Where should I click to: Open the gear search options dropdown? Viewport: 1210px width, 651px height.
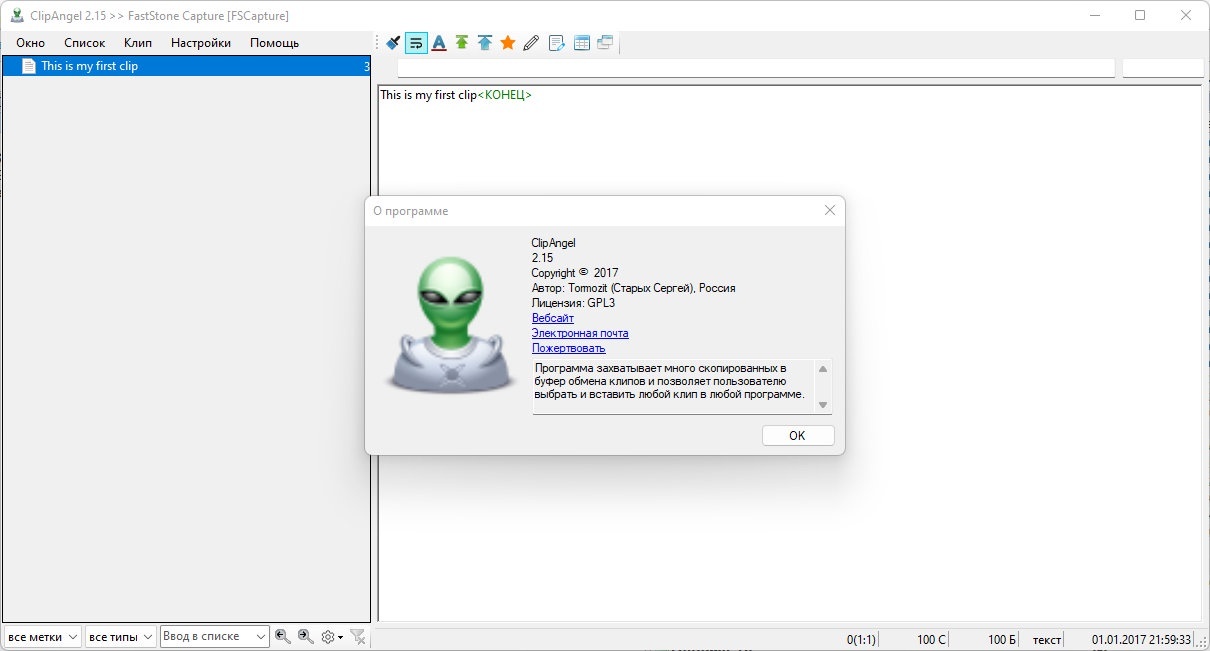[332, 637]
